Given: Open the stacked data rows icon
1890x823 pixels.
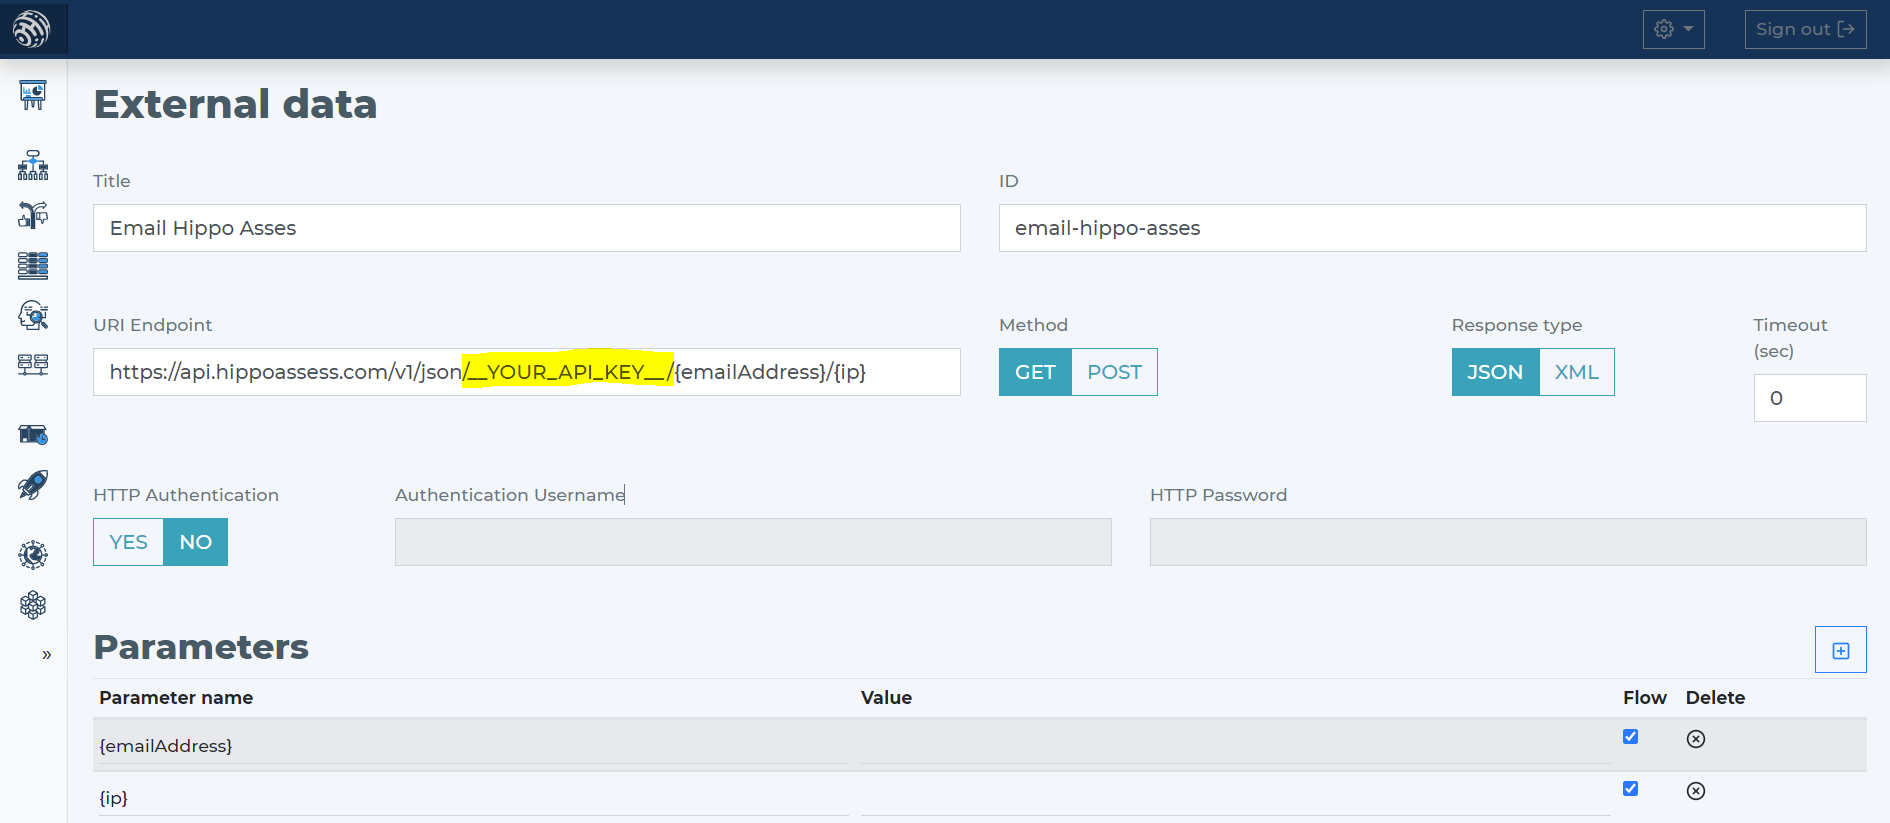Looking at the screenshot, I should coord(33,265).
